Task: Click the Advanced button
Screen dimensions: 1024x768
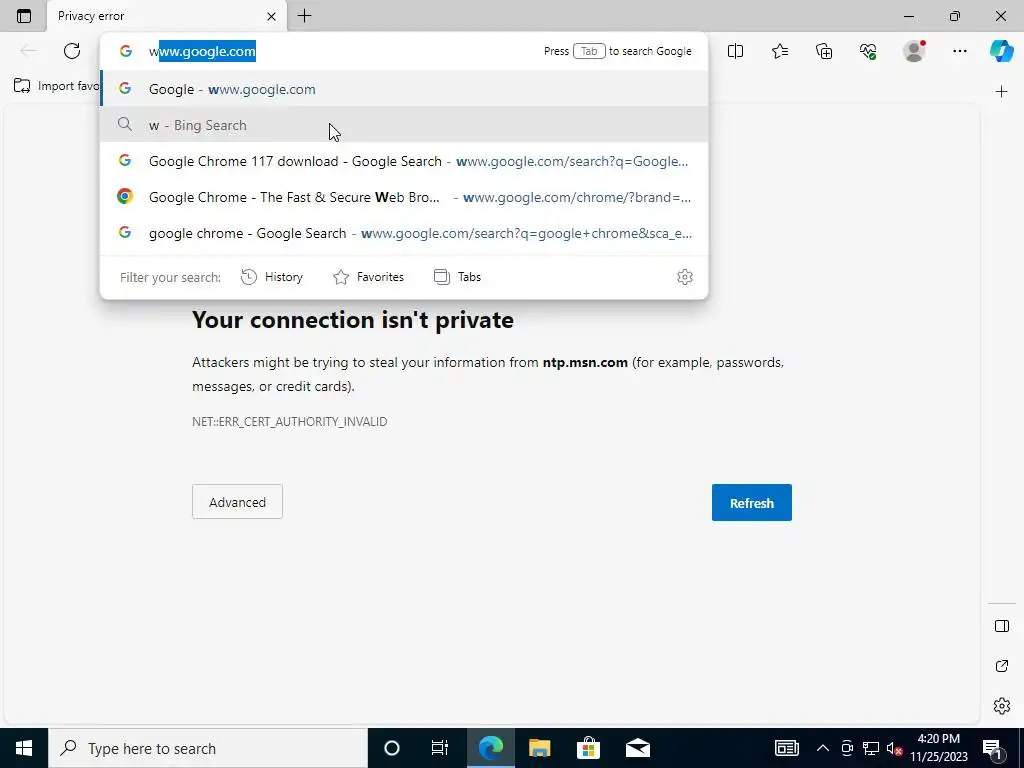Action: [x=237, y=502]
